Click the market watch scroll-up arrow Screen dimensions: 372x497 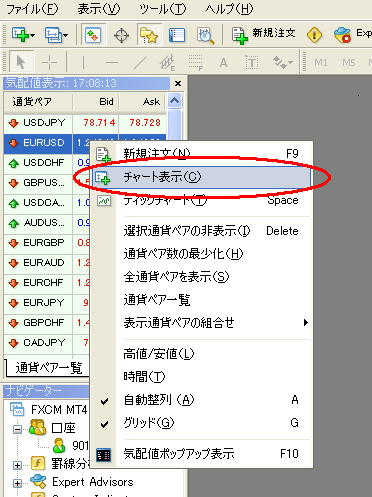(175, 100)
